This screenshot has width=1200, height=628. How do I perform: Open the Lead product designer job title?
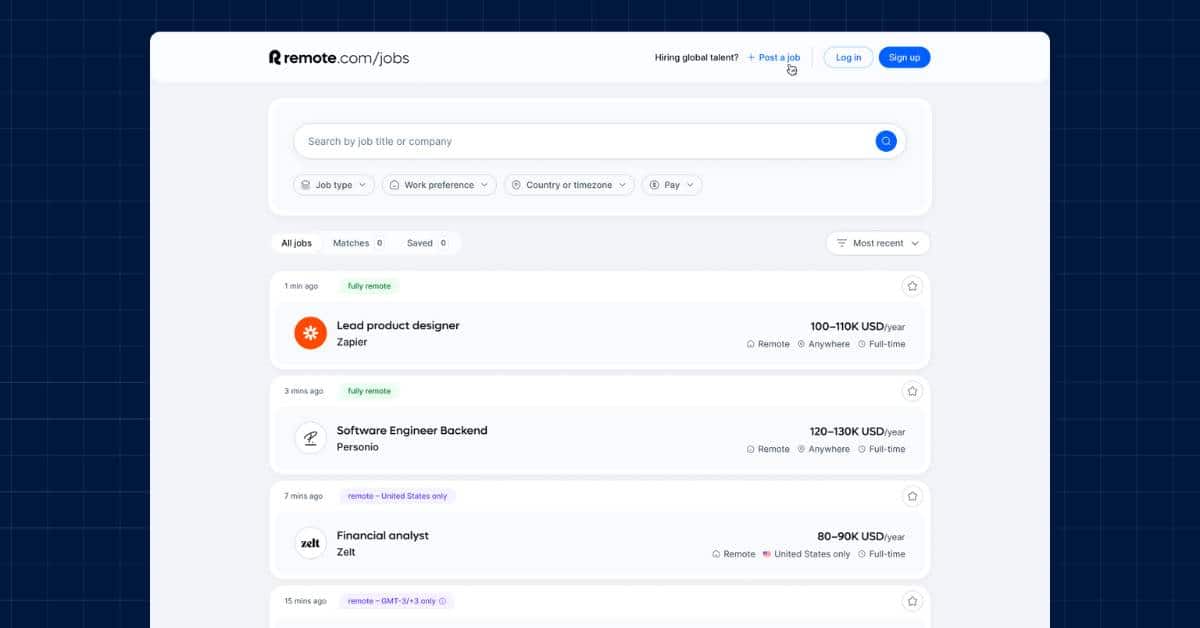tap(398, 326)
